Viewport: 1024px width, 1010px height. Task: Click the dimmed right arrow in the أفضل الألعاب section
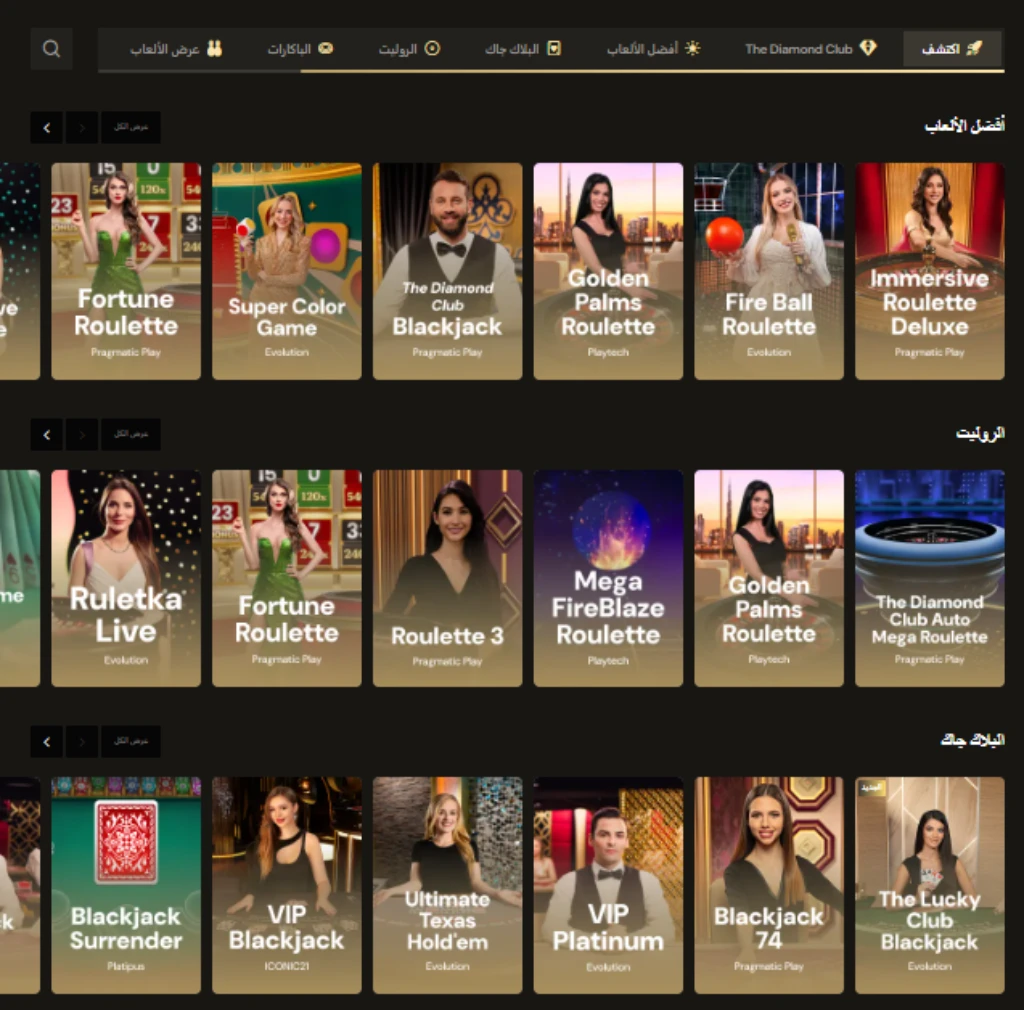click(x=82, y=127)
